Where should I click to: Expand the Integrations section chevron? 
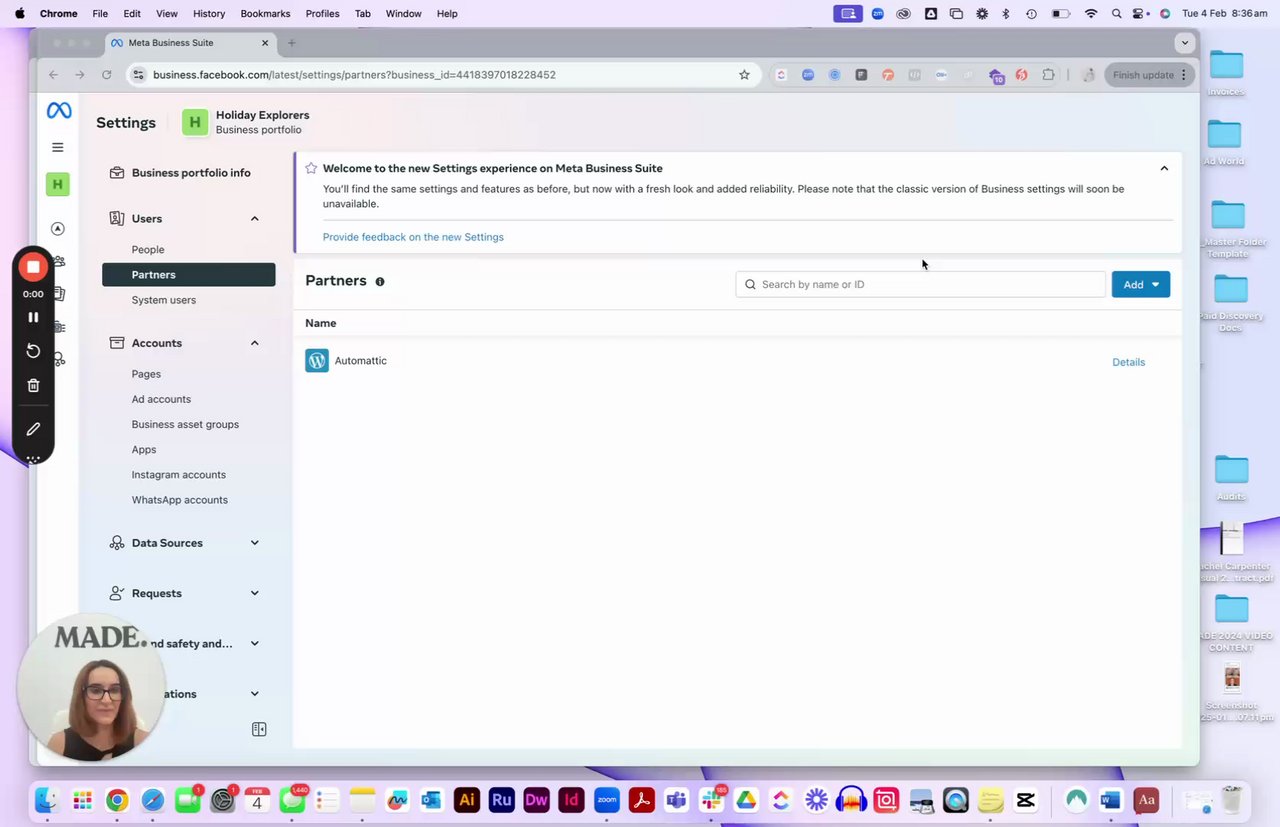point(254,693)
